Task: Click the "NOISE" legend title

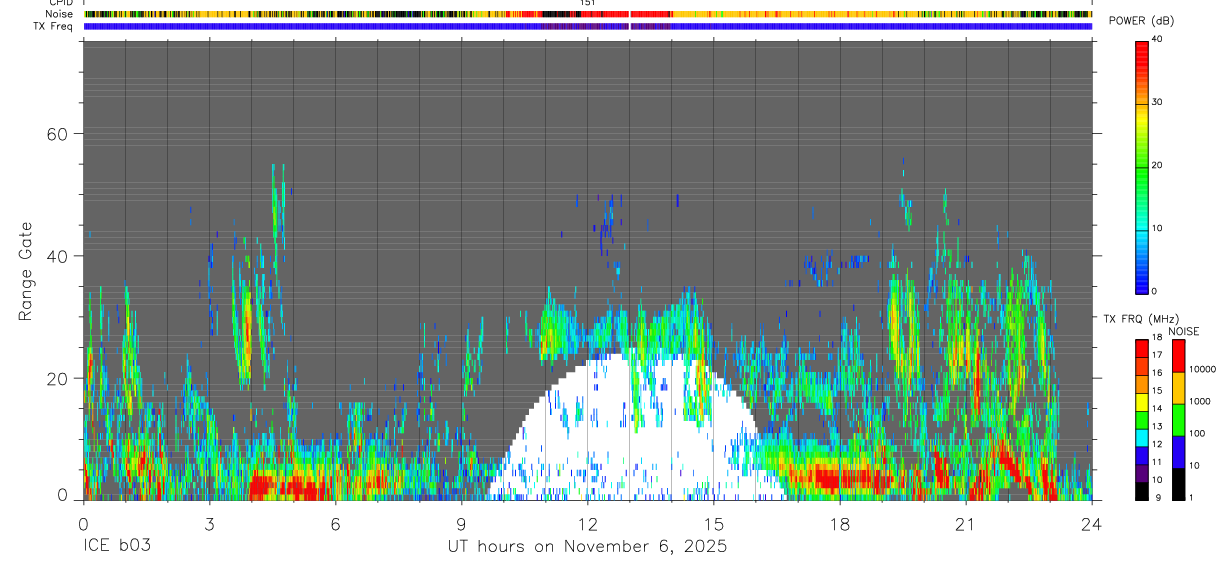Action: pos(1185,331)
